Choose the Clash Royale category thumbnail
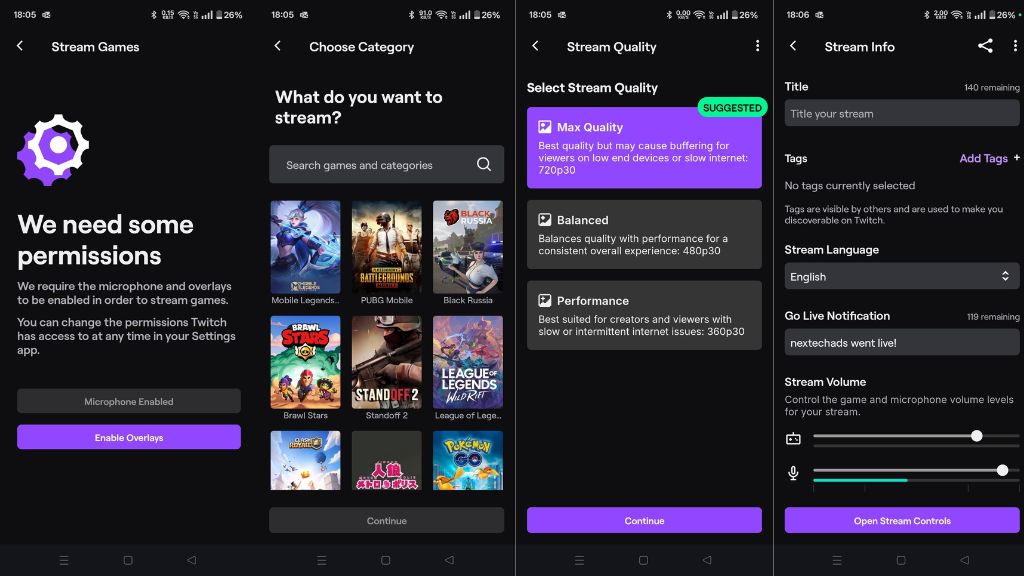Viewport: 1024px width, 576px height. (x=306, y=460)
